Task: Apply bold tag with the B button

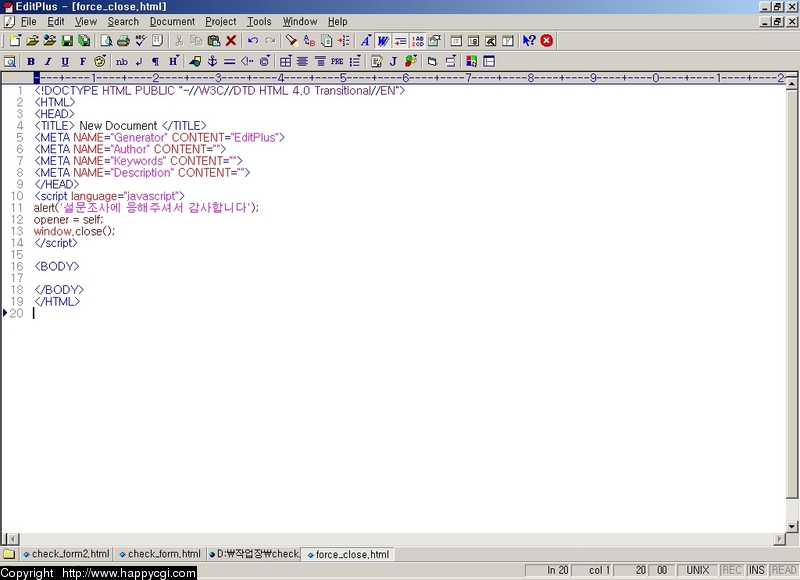Action: 31,62
